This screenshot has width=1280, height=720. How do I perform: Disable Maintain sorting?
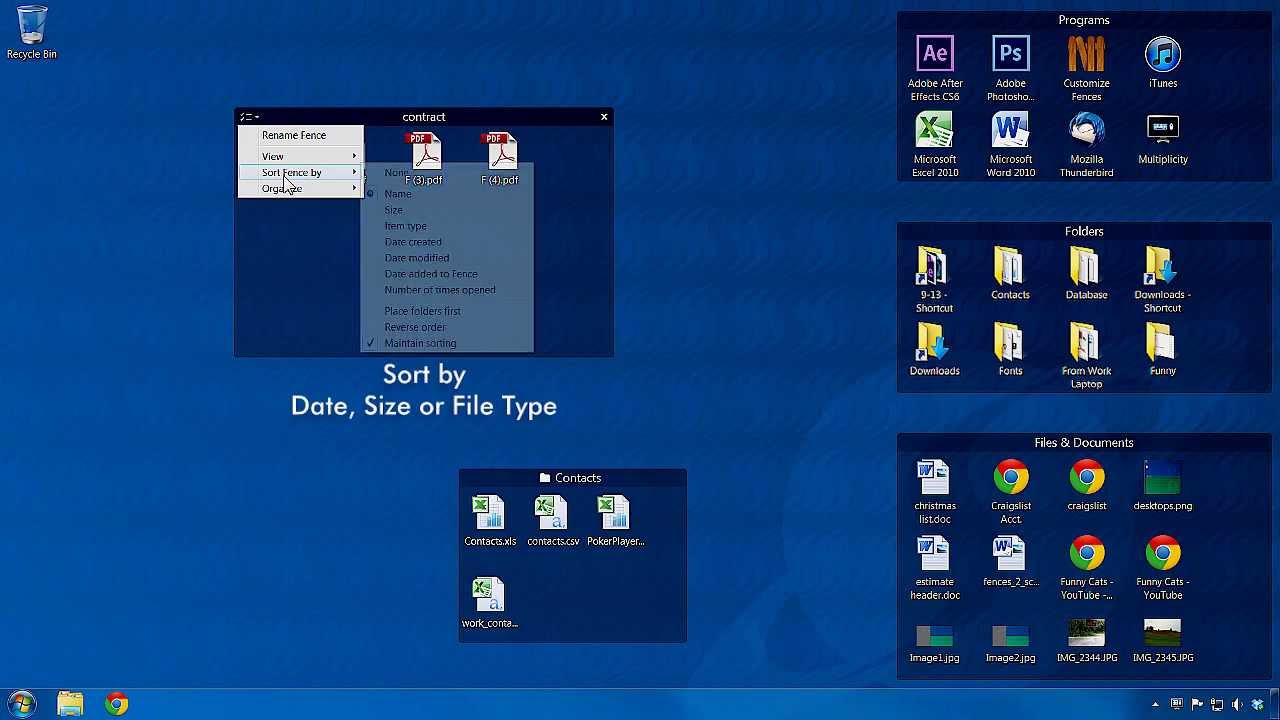(x=420, y=343)
